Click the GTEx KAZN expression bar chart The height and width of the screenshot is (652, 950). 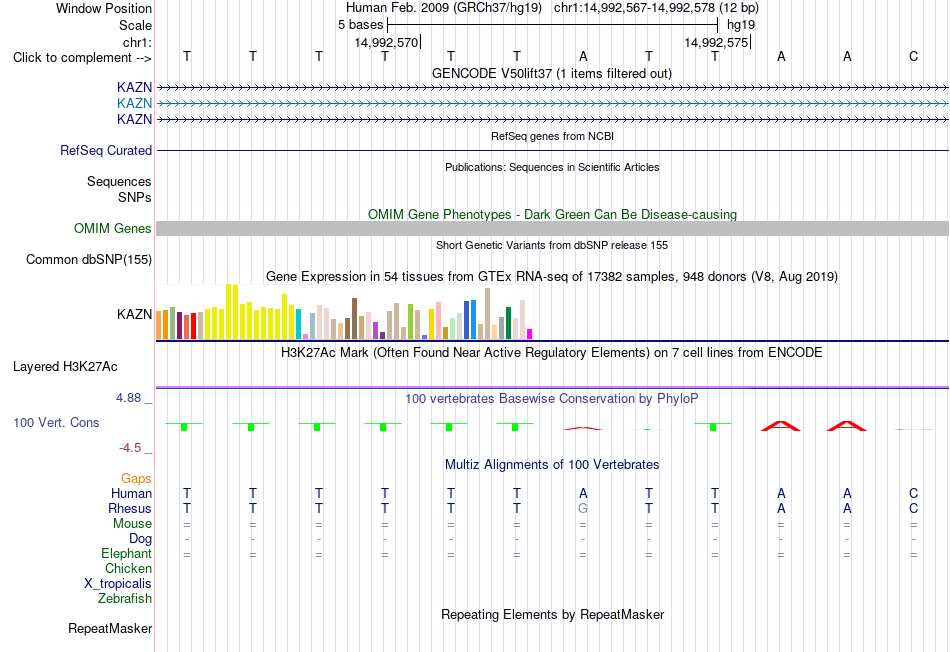click(344, 312)
